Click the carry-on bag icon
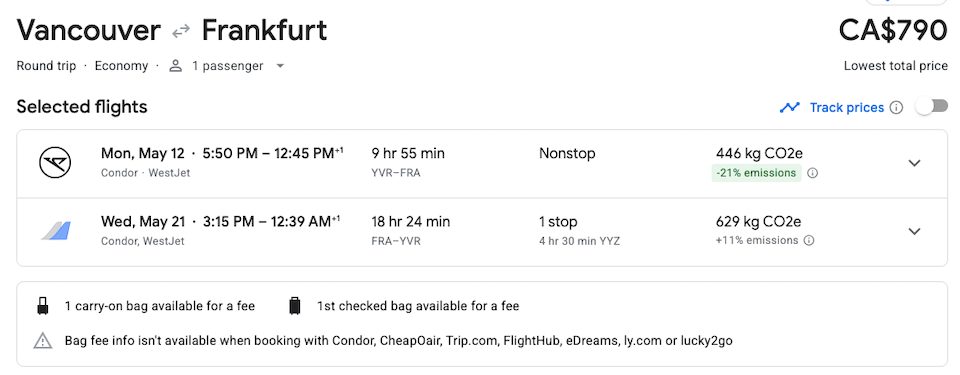The image size is (960, 375). (x=42, y=306)
